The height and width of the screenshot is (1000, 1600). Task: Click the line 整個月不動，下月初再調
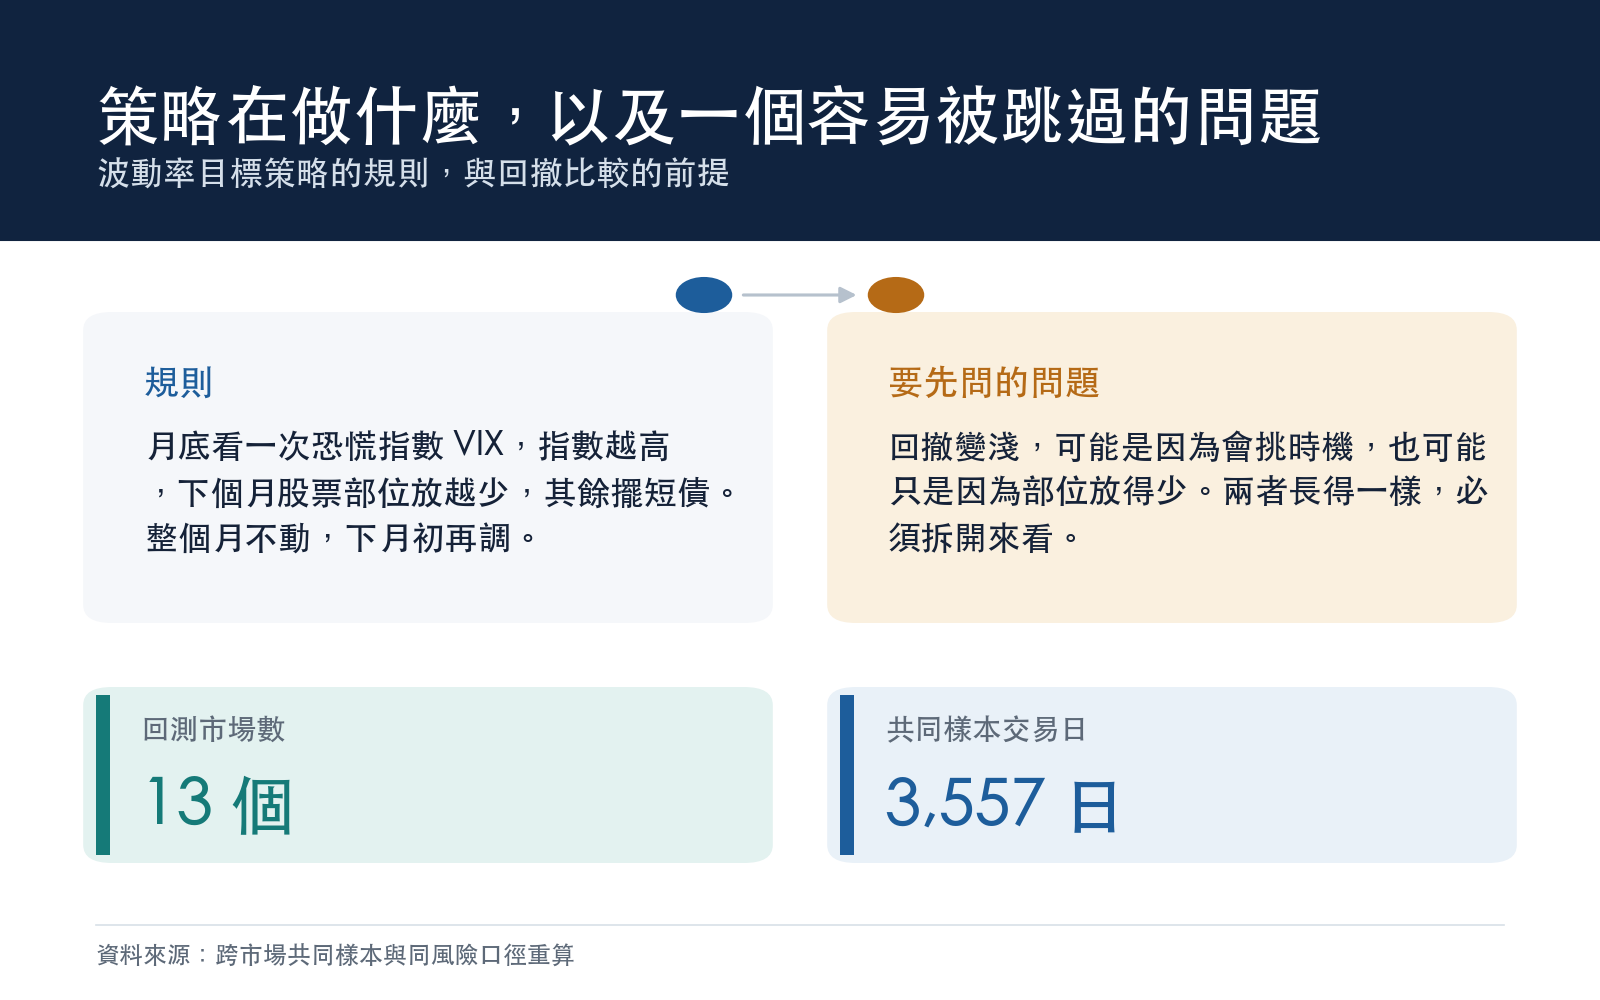tap(342, 538)
